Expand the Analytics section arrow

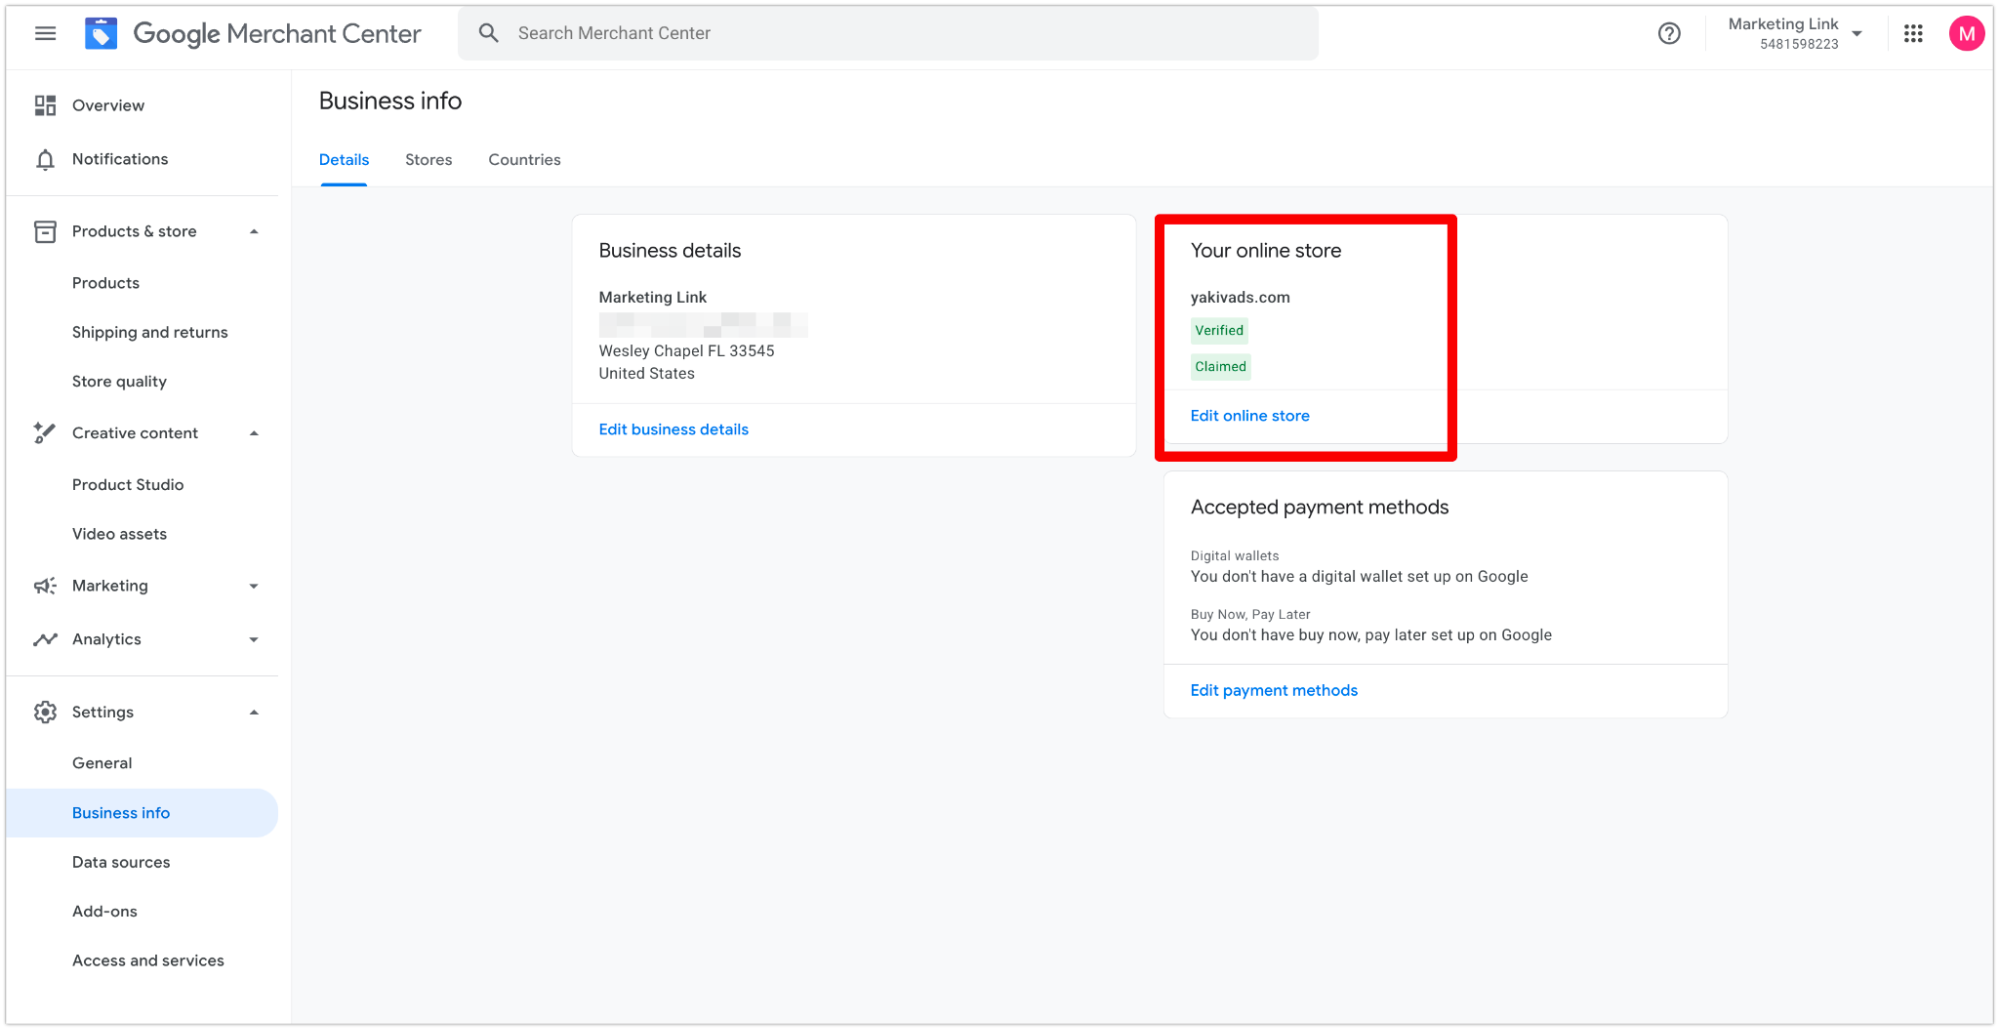pyautogui.click(x=254, y=639)
